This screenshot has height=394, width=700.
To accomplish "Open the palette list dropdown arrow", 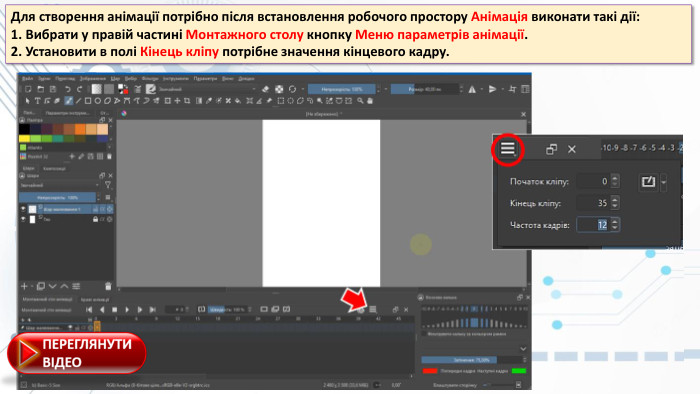I will point(109,147).
